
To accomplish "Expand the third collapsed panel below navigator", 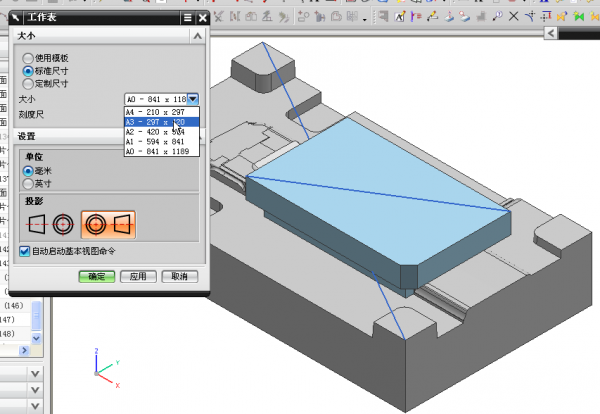I will [35, 406].
